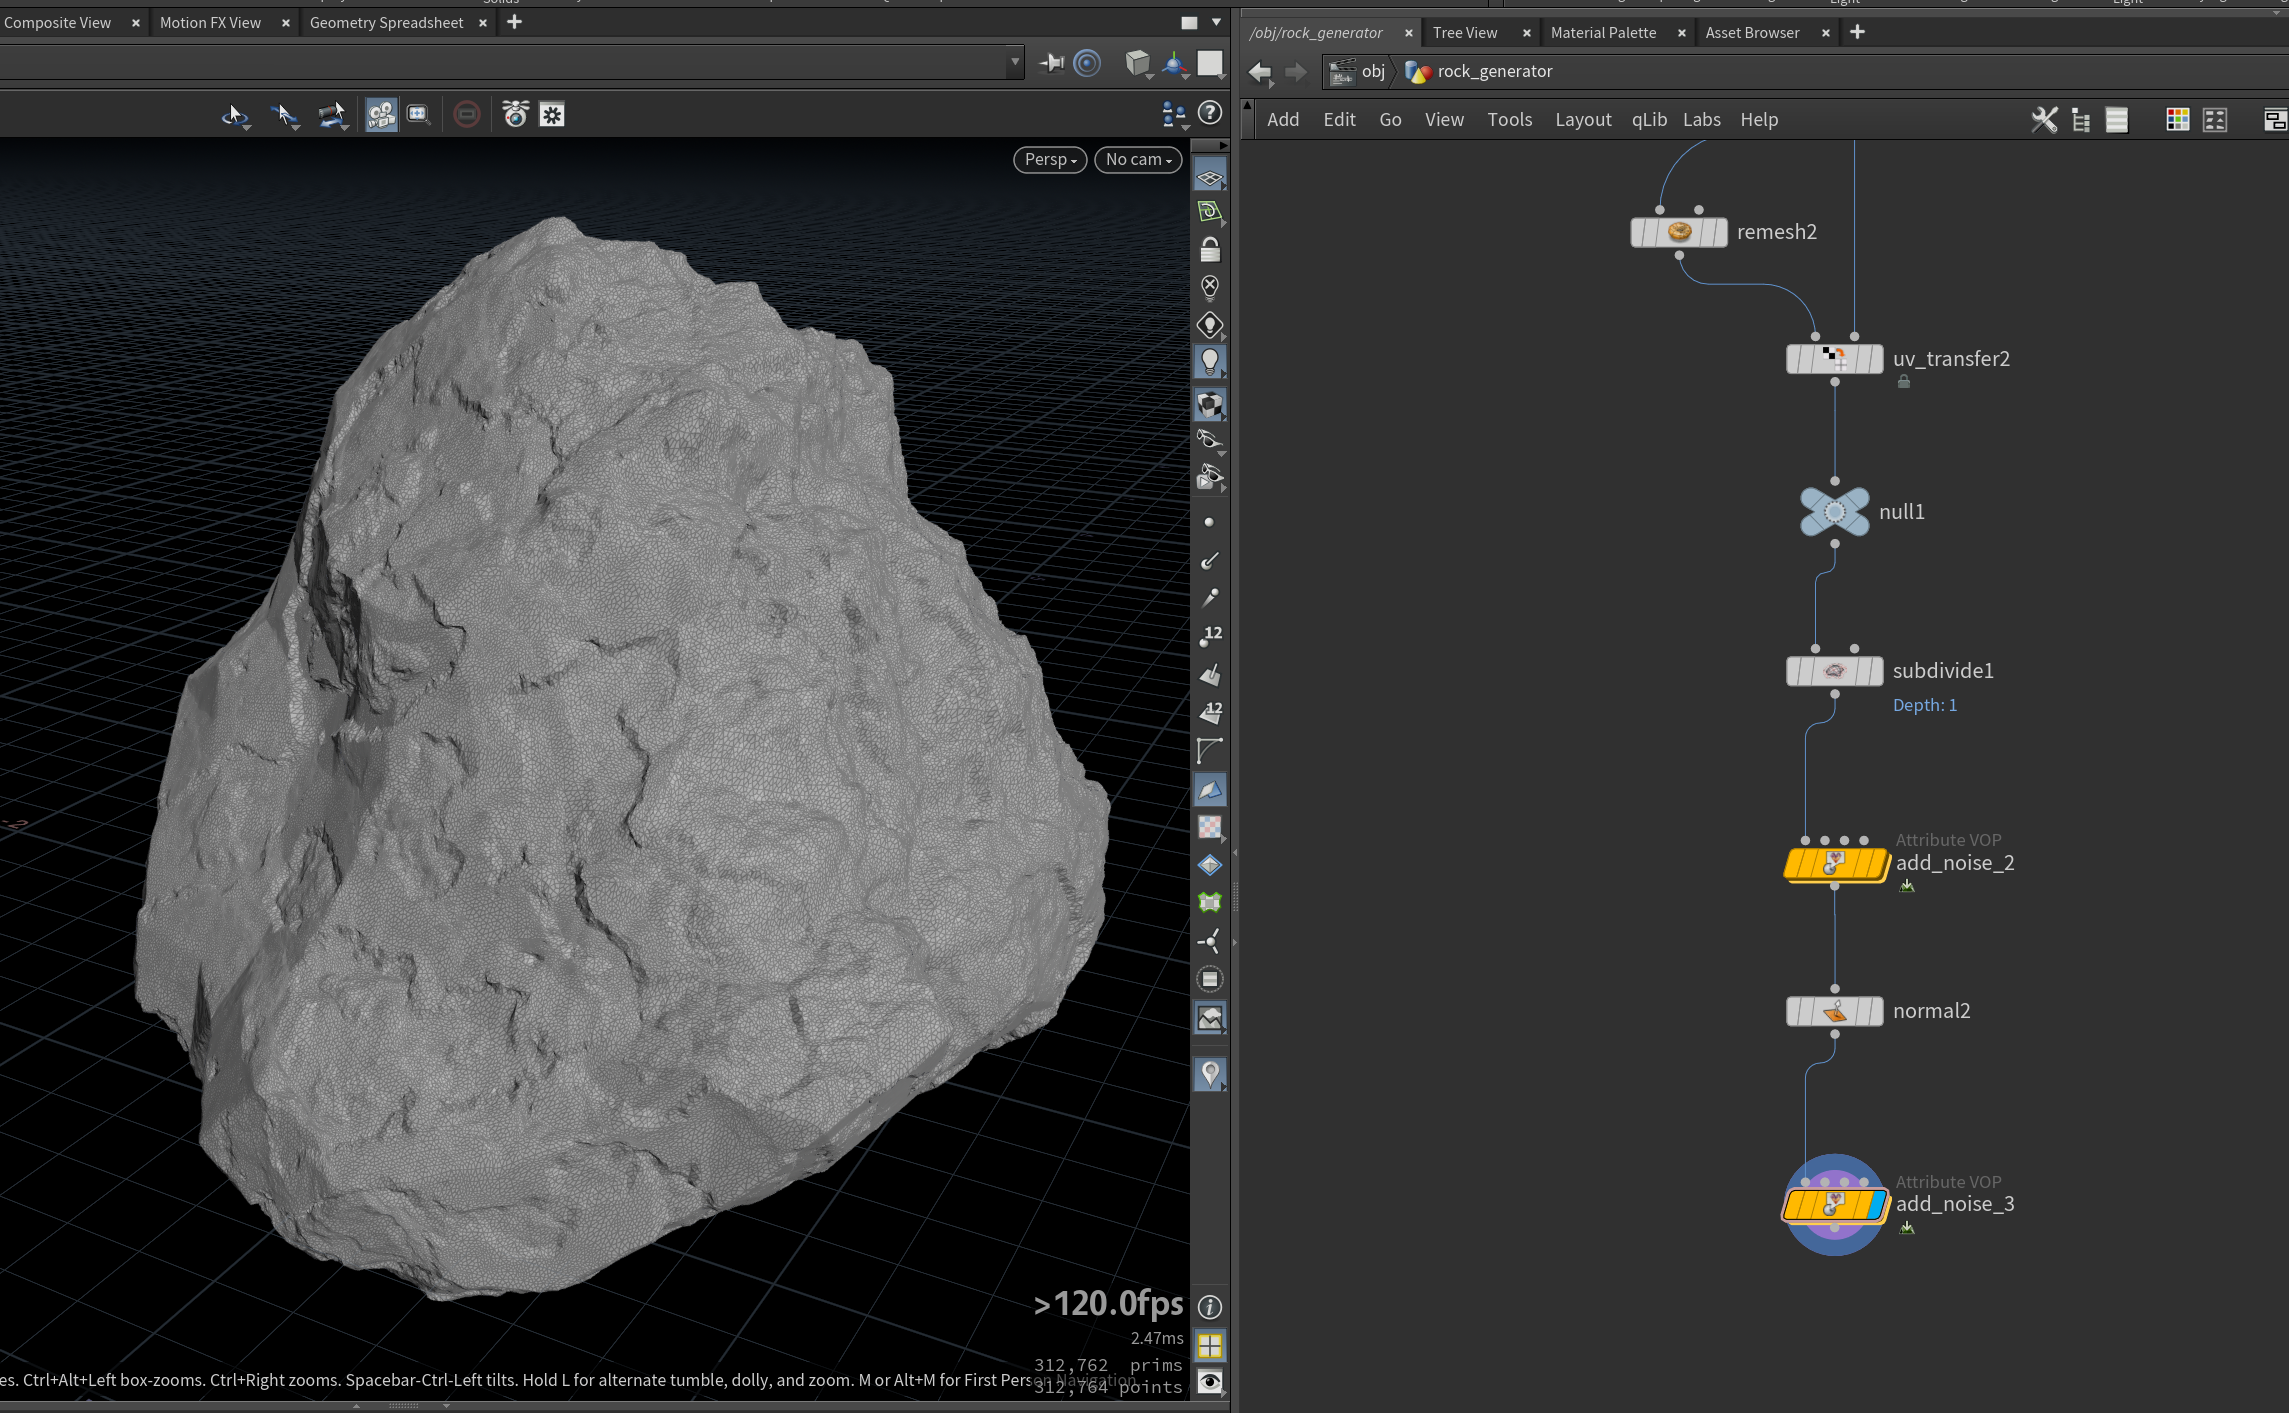The image size is (2289, 1413).
Task: Click the checkerboard swatch icon in the viewport sidebar
Action: pyautogui.click(x=1210, y=827)
